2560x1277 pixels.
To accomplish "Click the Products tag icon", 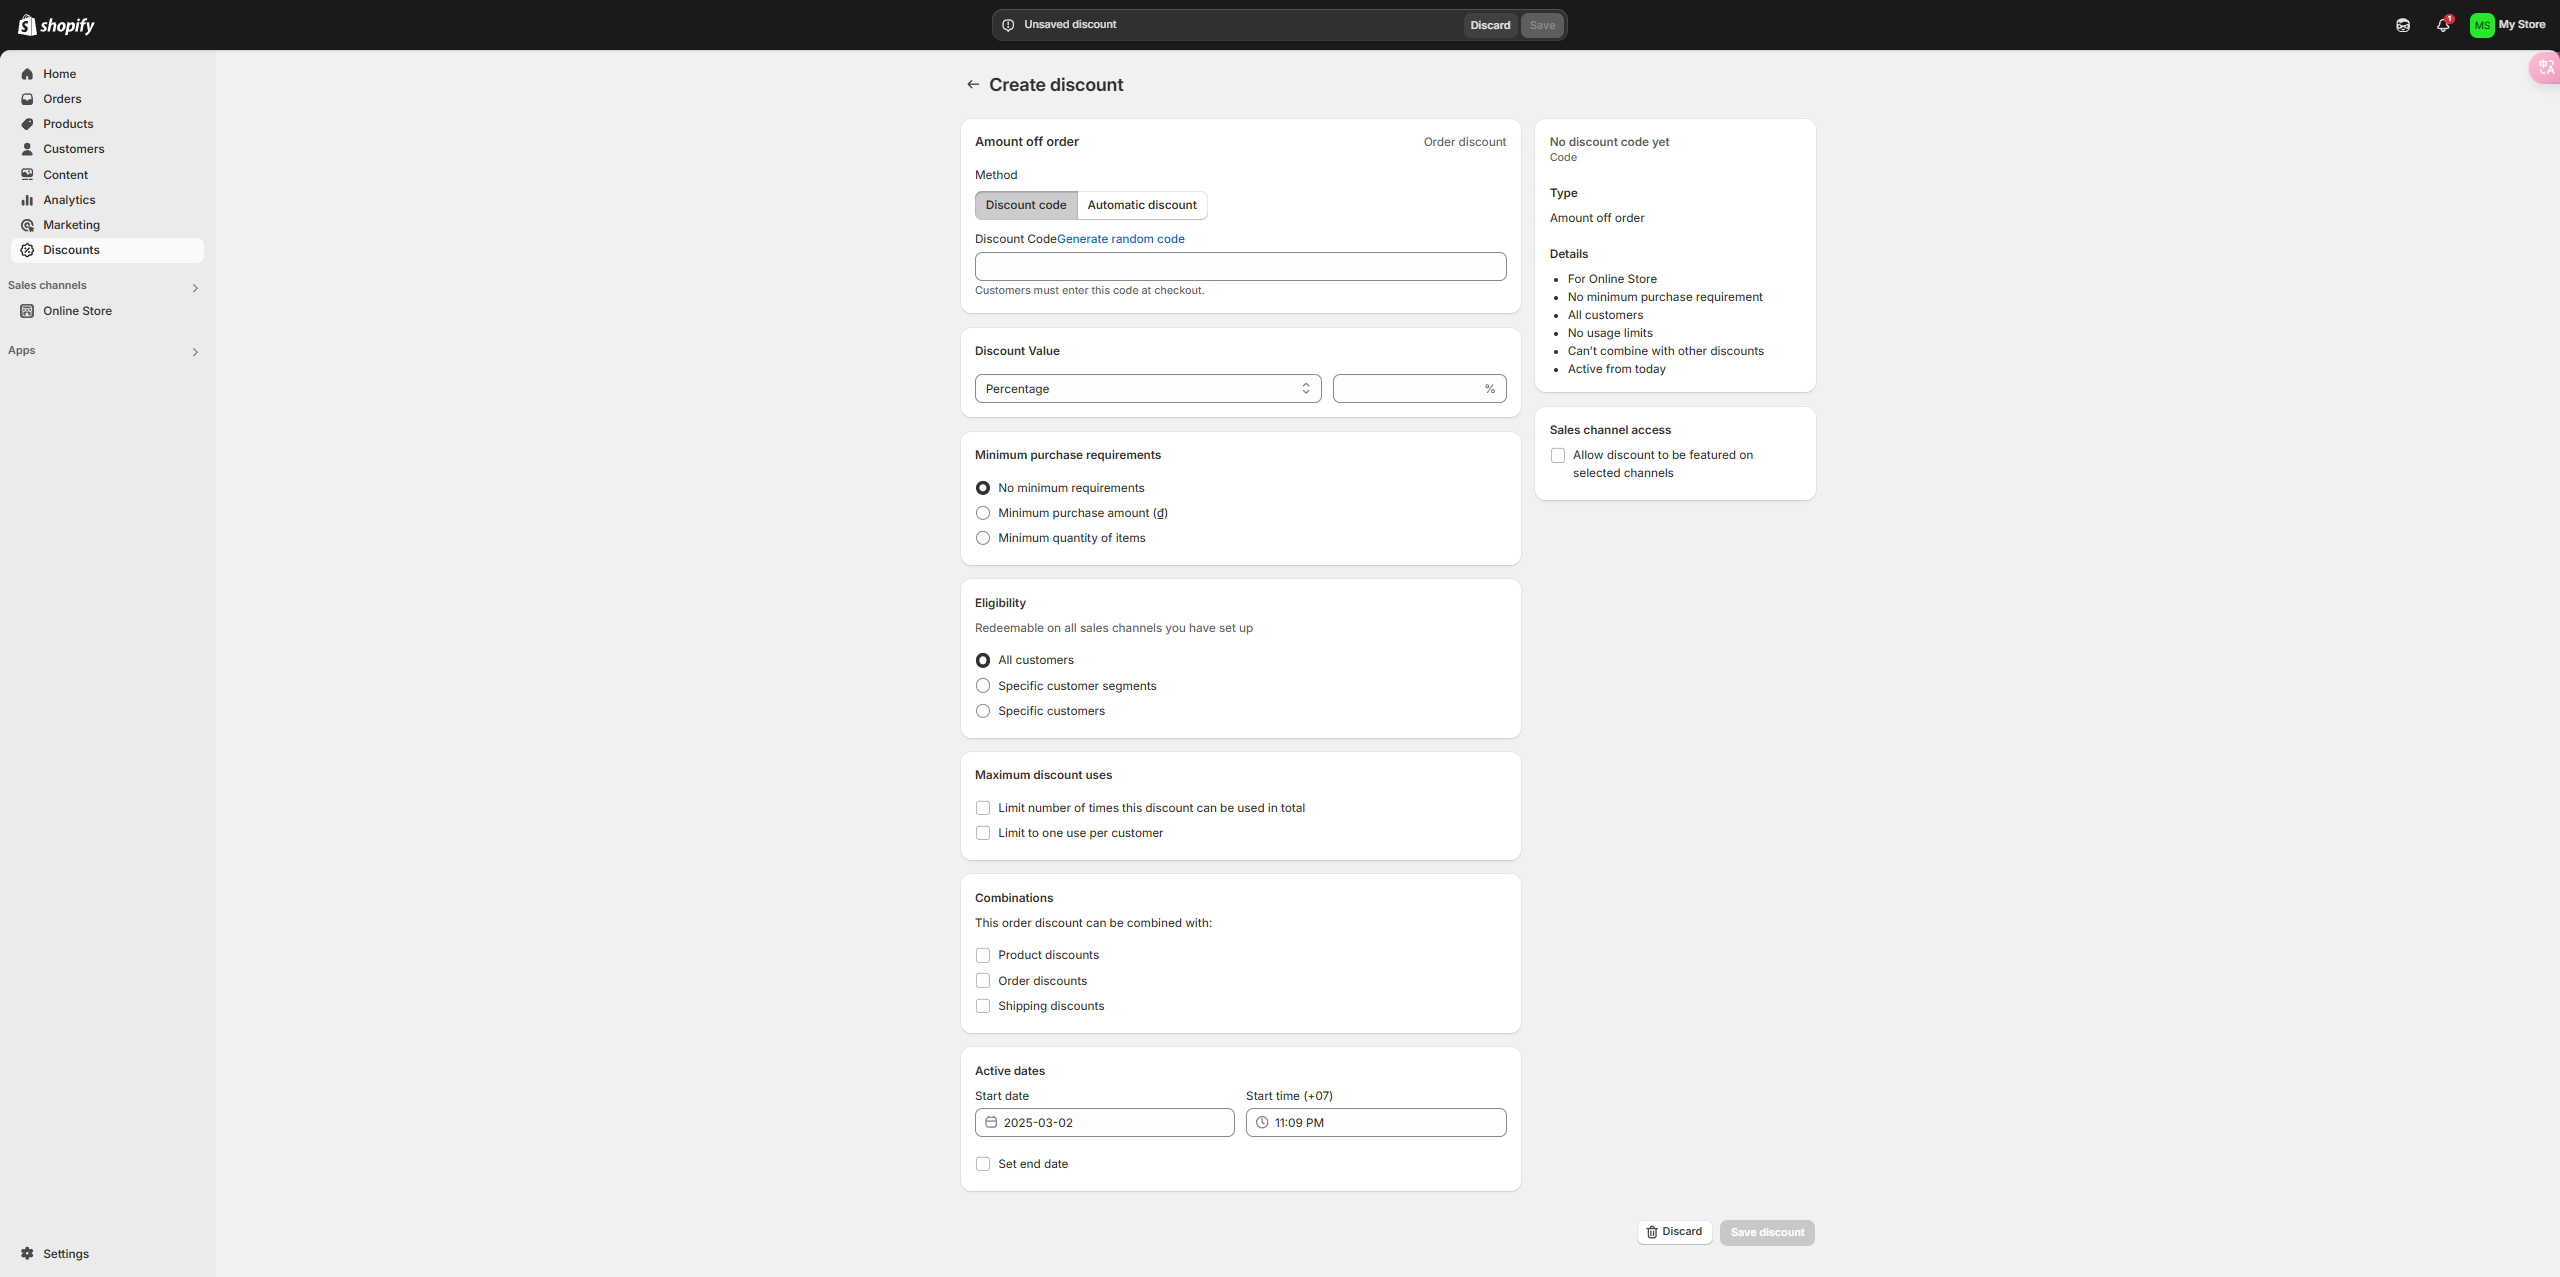I will coord(27,124).
